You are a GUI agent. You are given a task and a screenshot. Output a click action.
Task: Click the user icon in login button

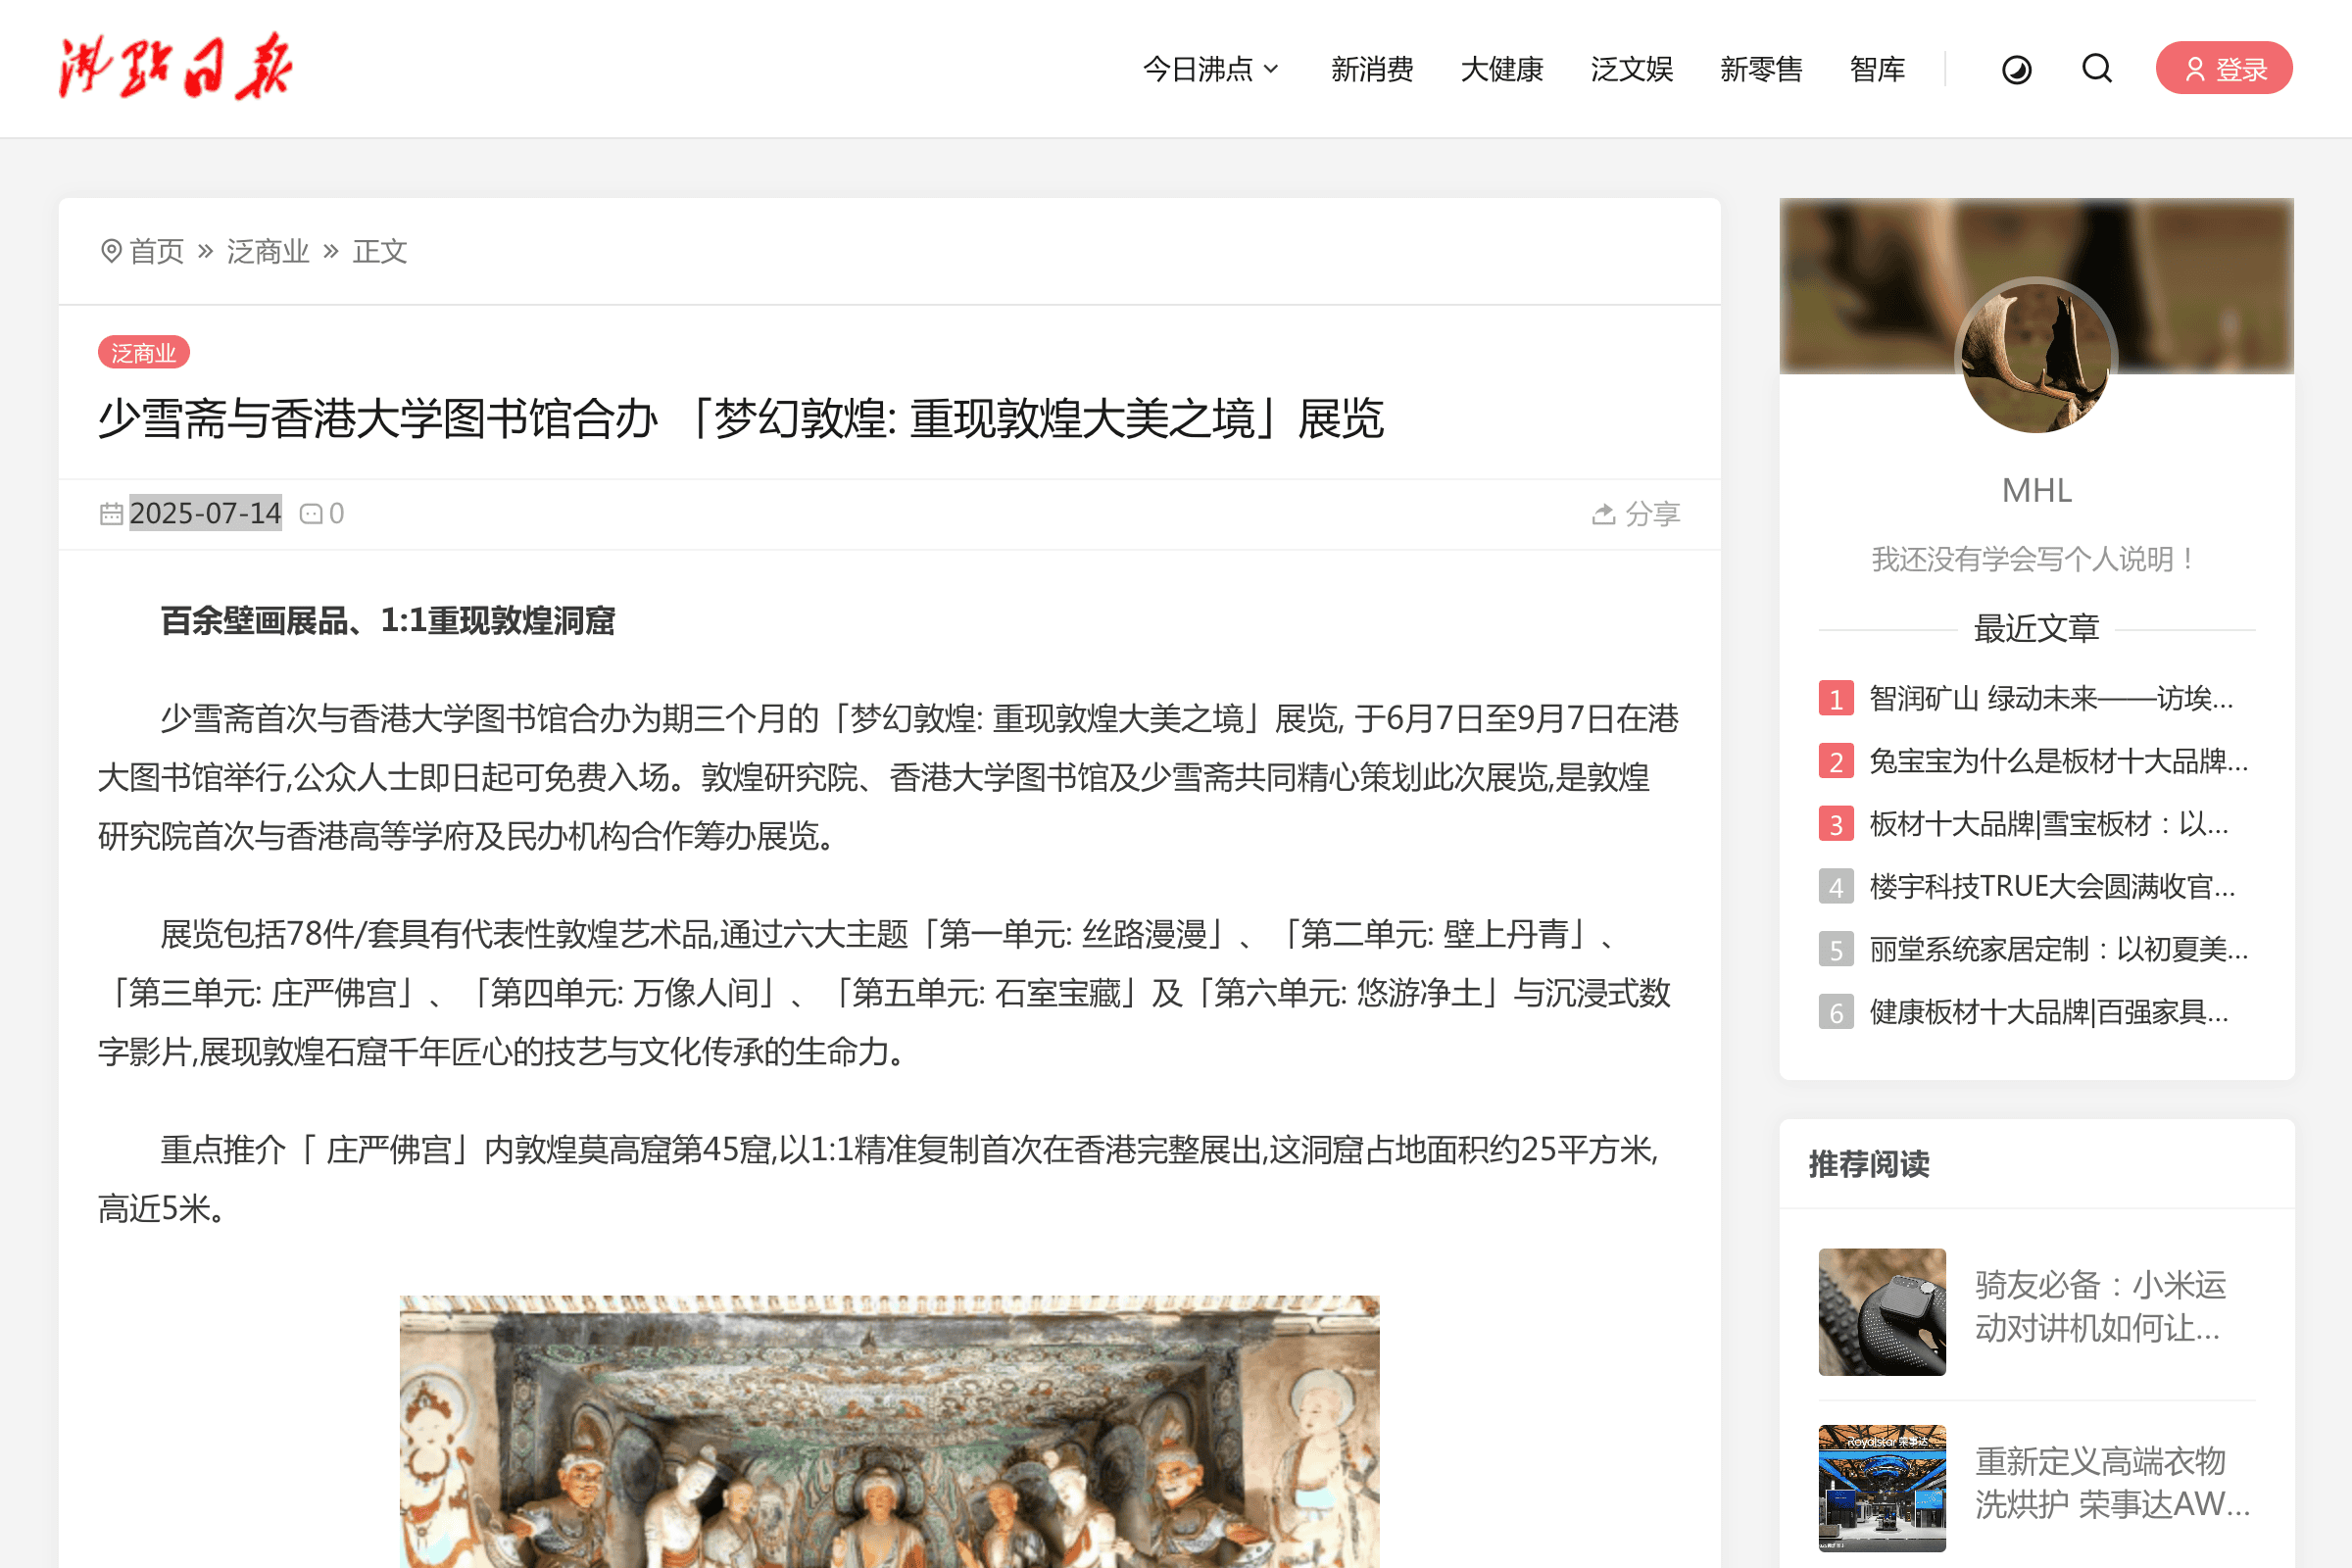2195,69
